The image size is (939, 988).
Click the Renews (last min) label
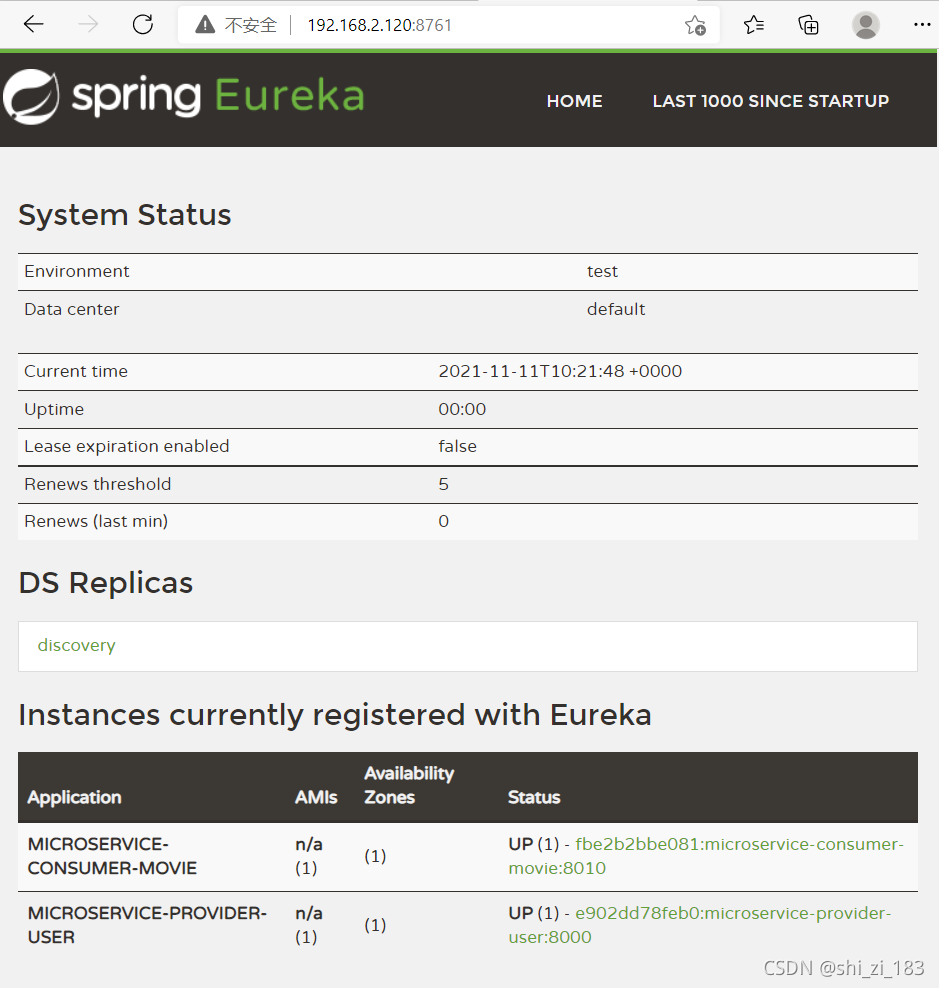pos(96,522)
